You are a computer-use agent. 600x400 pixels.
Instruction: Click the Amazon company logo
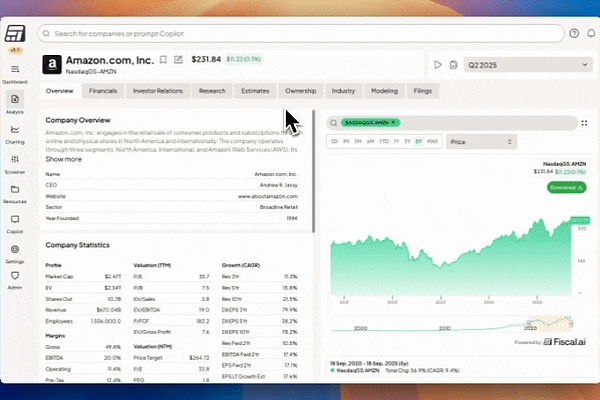(x=52, y=64)
